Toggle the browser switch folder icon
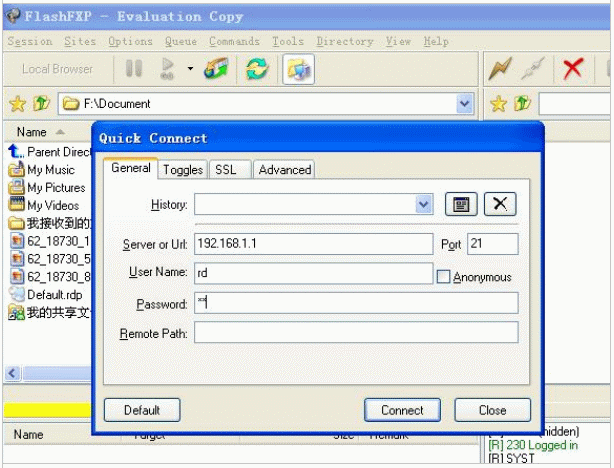614x468 pixels. click(298, 69)
